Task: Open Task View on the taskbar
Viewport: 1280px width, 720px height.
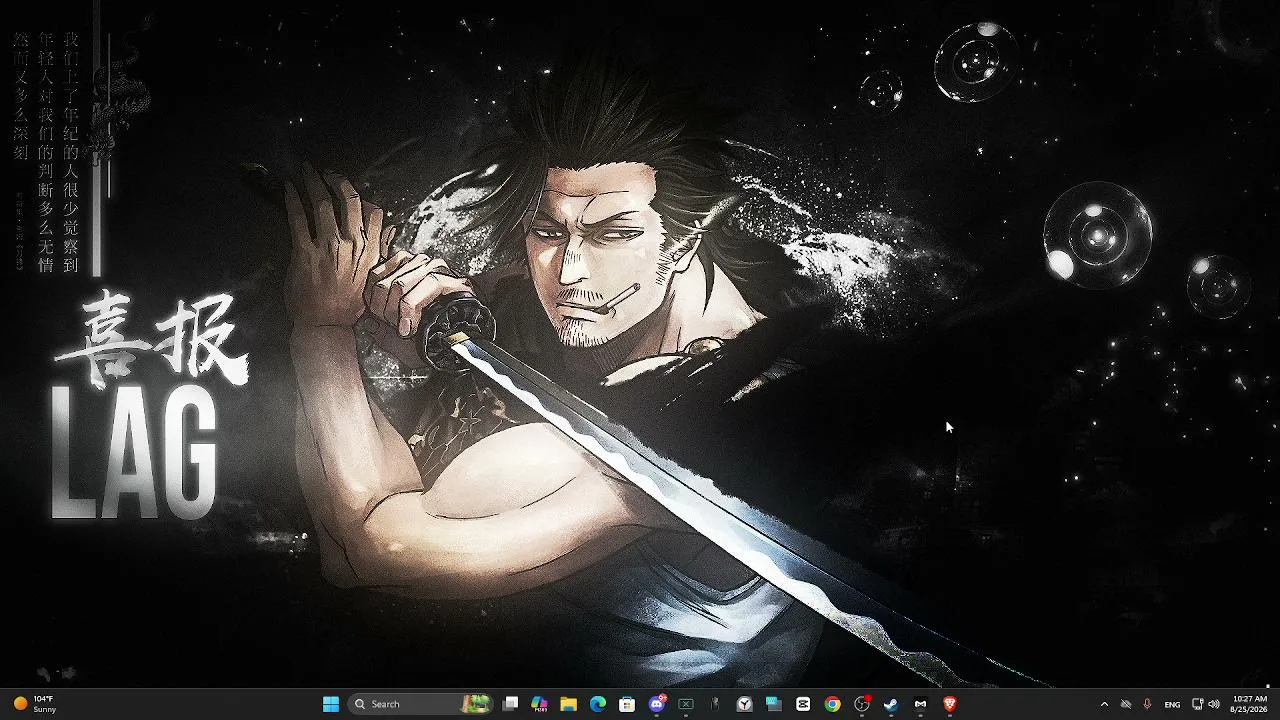Action: coord(510,704)
